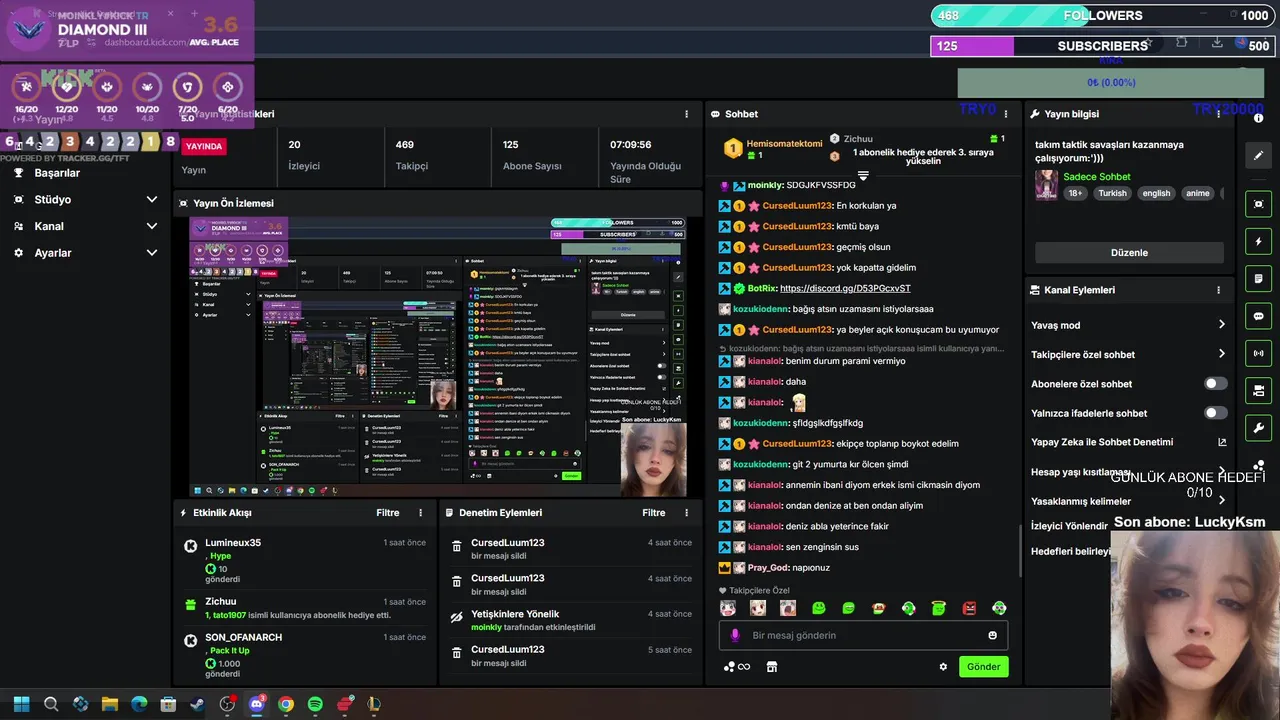The width and height of the screenshot is (1280, 720).
Task: Open Denetim Eylemleri three-dot menu
Action: (686, 512)
